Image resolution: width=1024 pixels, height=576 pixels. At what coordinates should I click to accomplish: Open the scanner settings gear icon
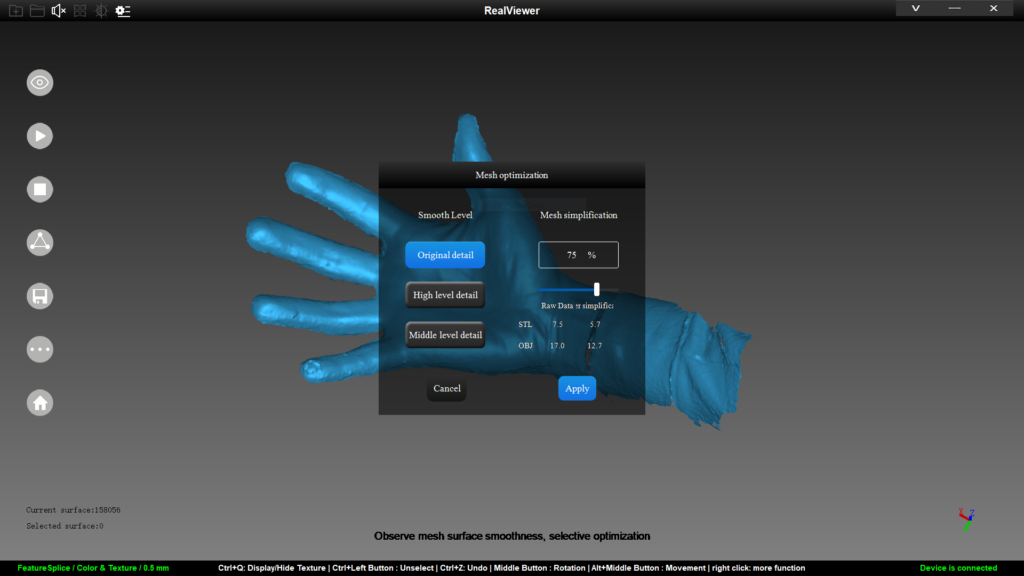coord(122,10)
